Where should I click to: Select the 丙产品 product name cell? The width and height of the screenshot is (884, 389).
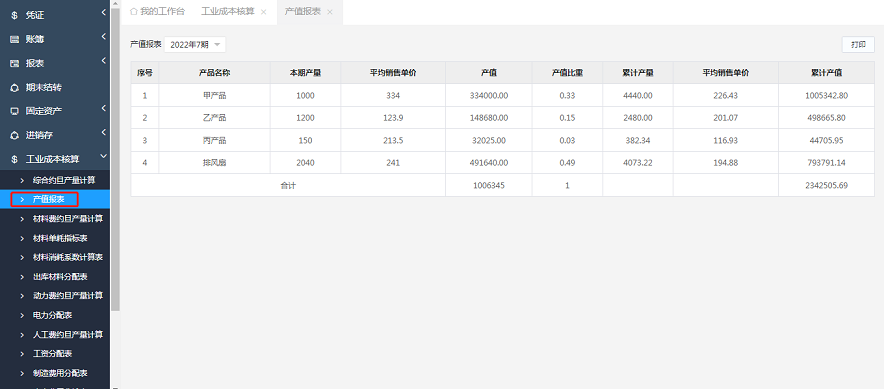click(214, 140)
